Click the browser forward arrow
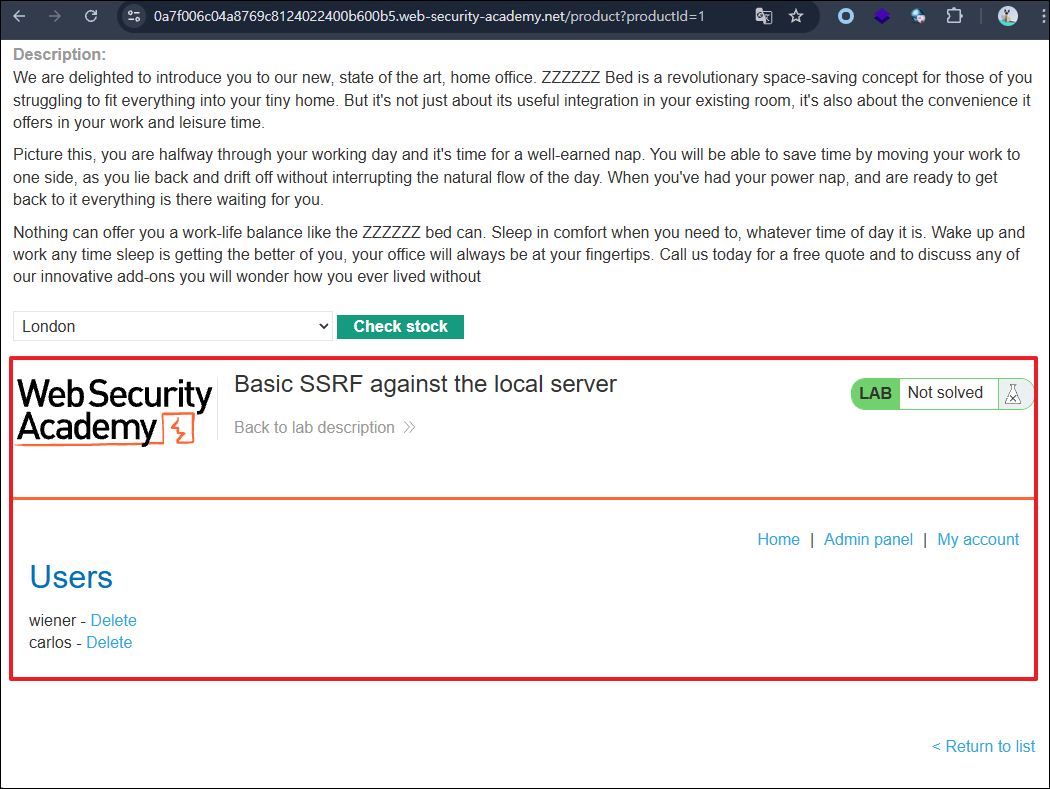 point(55,16)
